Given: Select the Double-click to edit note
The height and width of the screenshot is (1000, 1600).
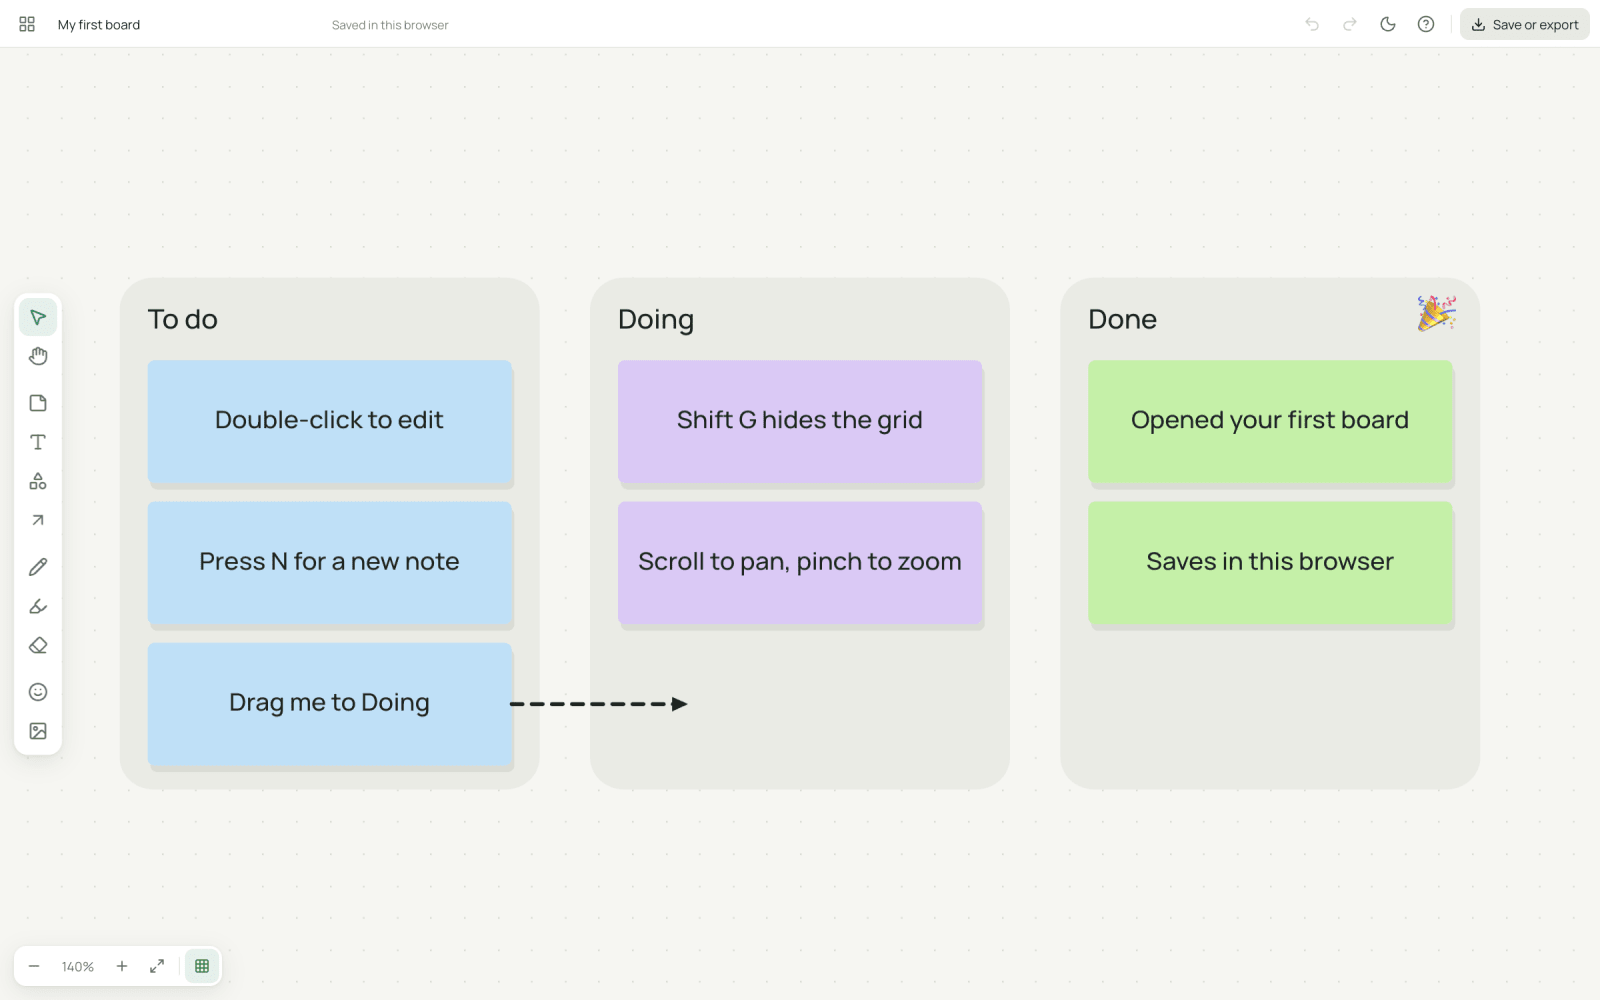Looking at the screenshot, I should click(330, 422).
